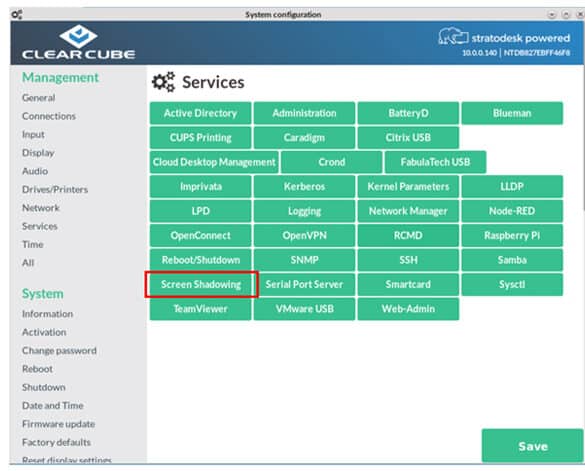Viewport: 585px width, 471px height.
Task: Select Factory defaults option
Action: tap(56, 442)
